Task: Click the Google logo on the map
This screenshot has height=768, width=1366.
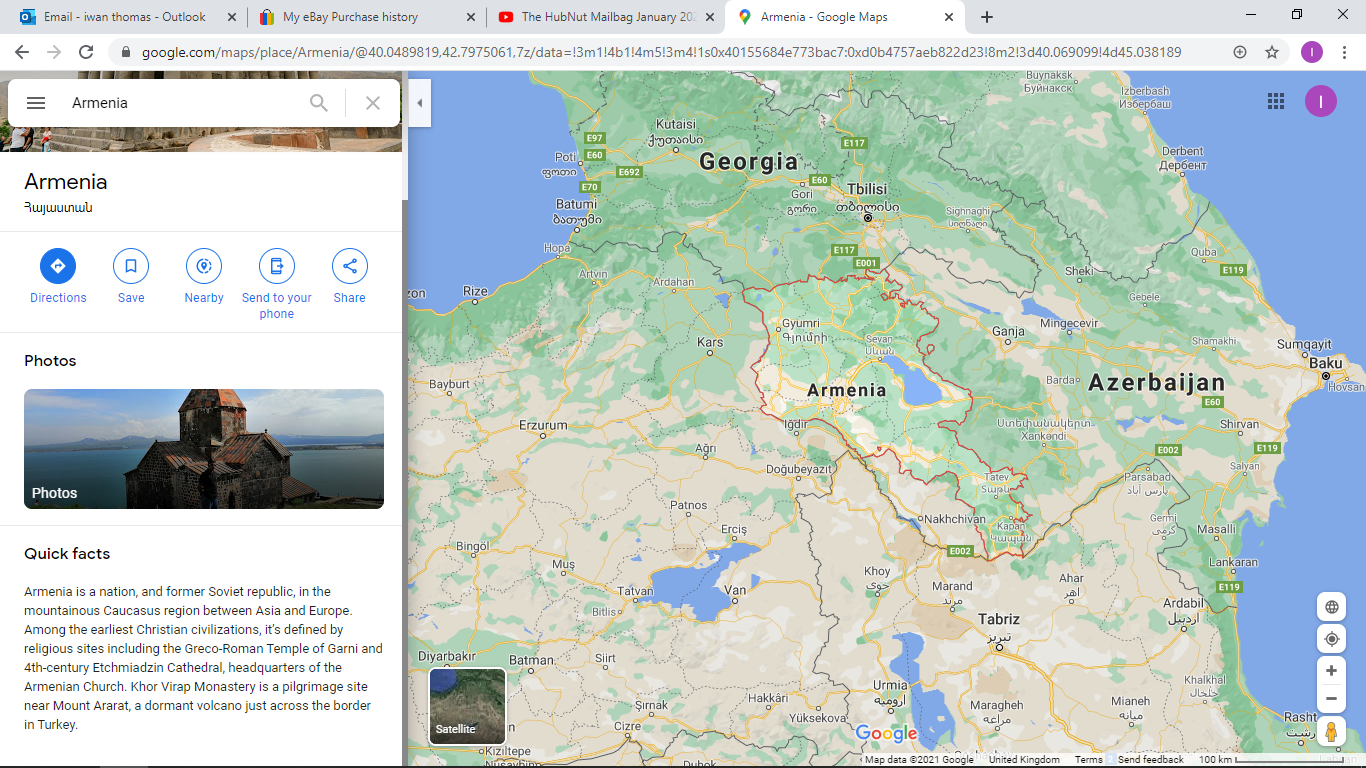Action: click(887, 733)
